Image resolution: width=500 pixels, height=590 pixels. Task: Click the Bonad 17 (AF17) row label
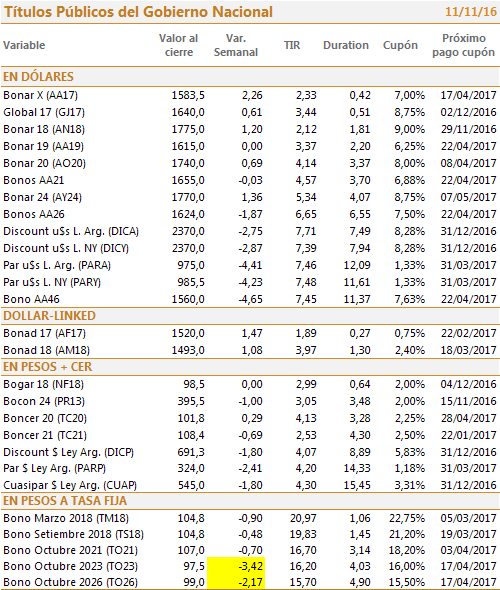[x=44, y=333]
